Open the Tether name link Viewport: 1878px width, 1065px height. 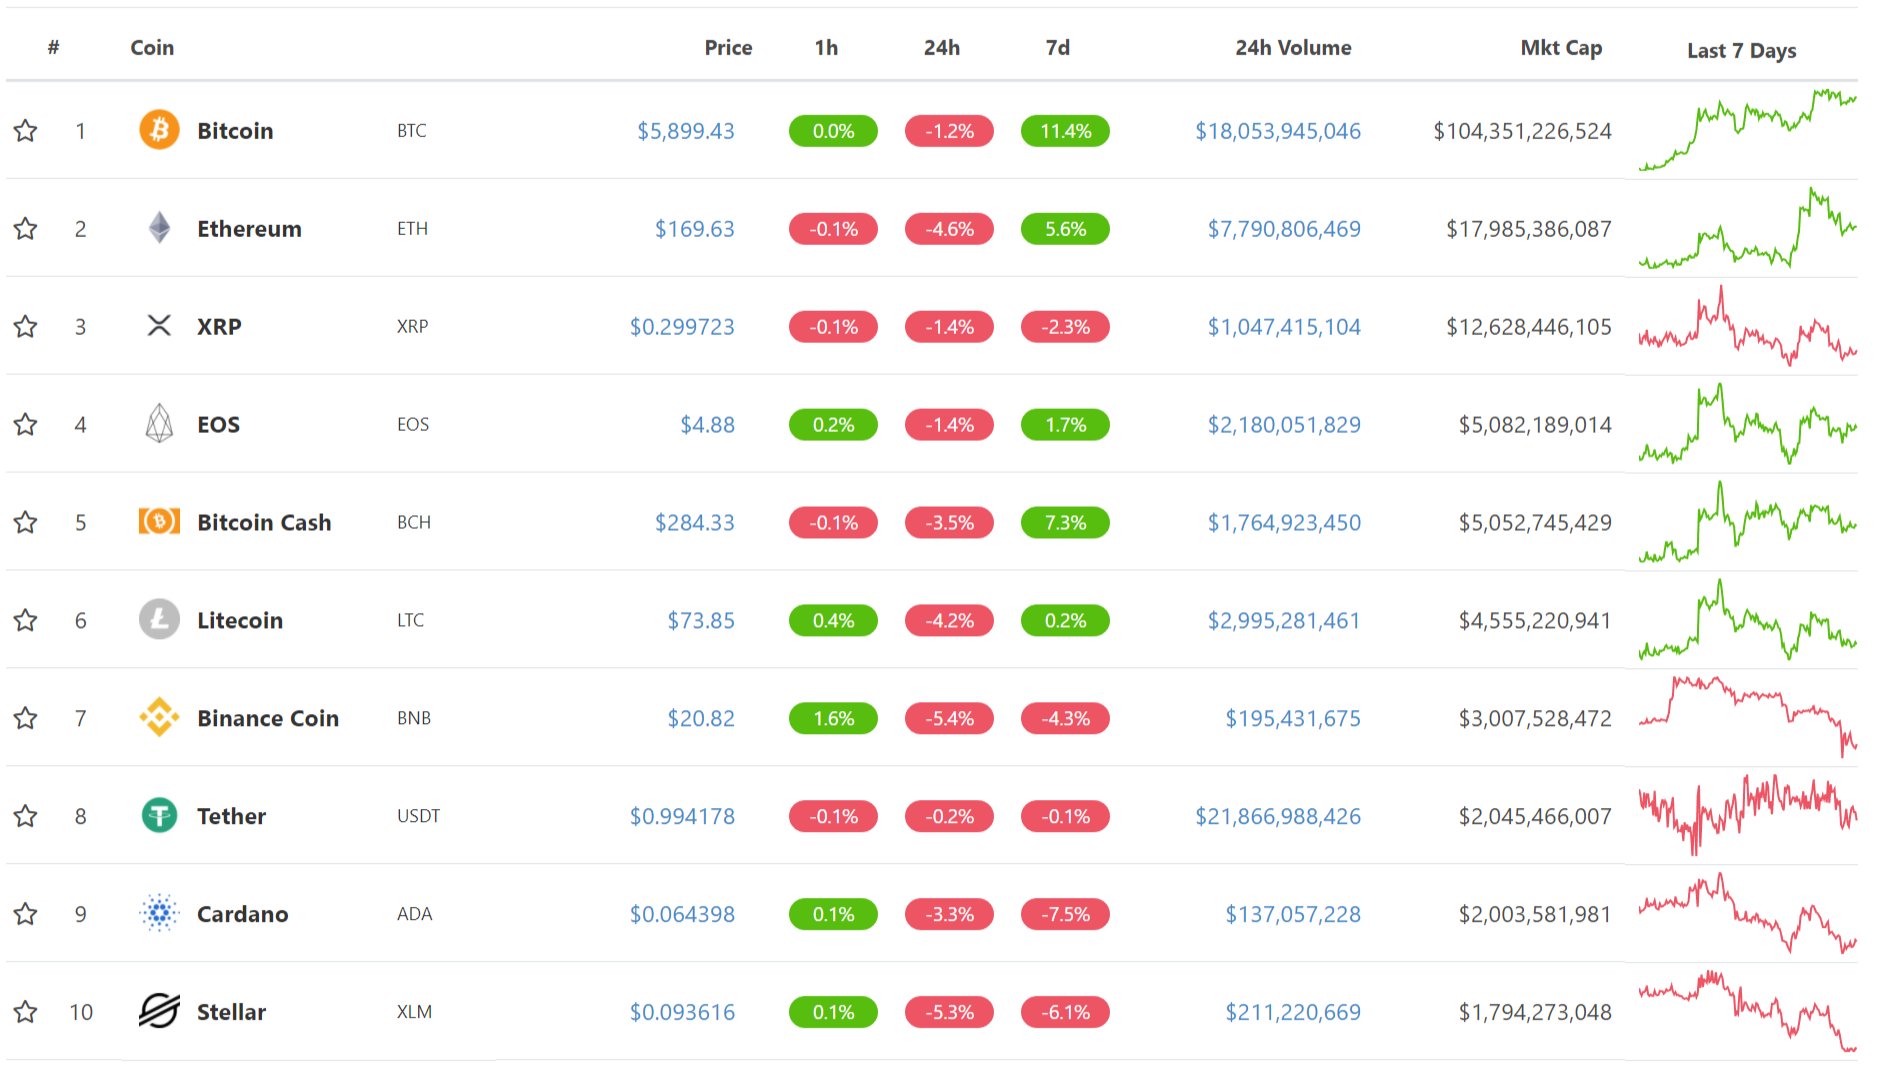[x=231, y=817]
